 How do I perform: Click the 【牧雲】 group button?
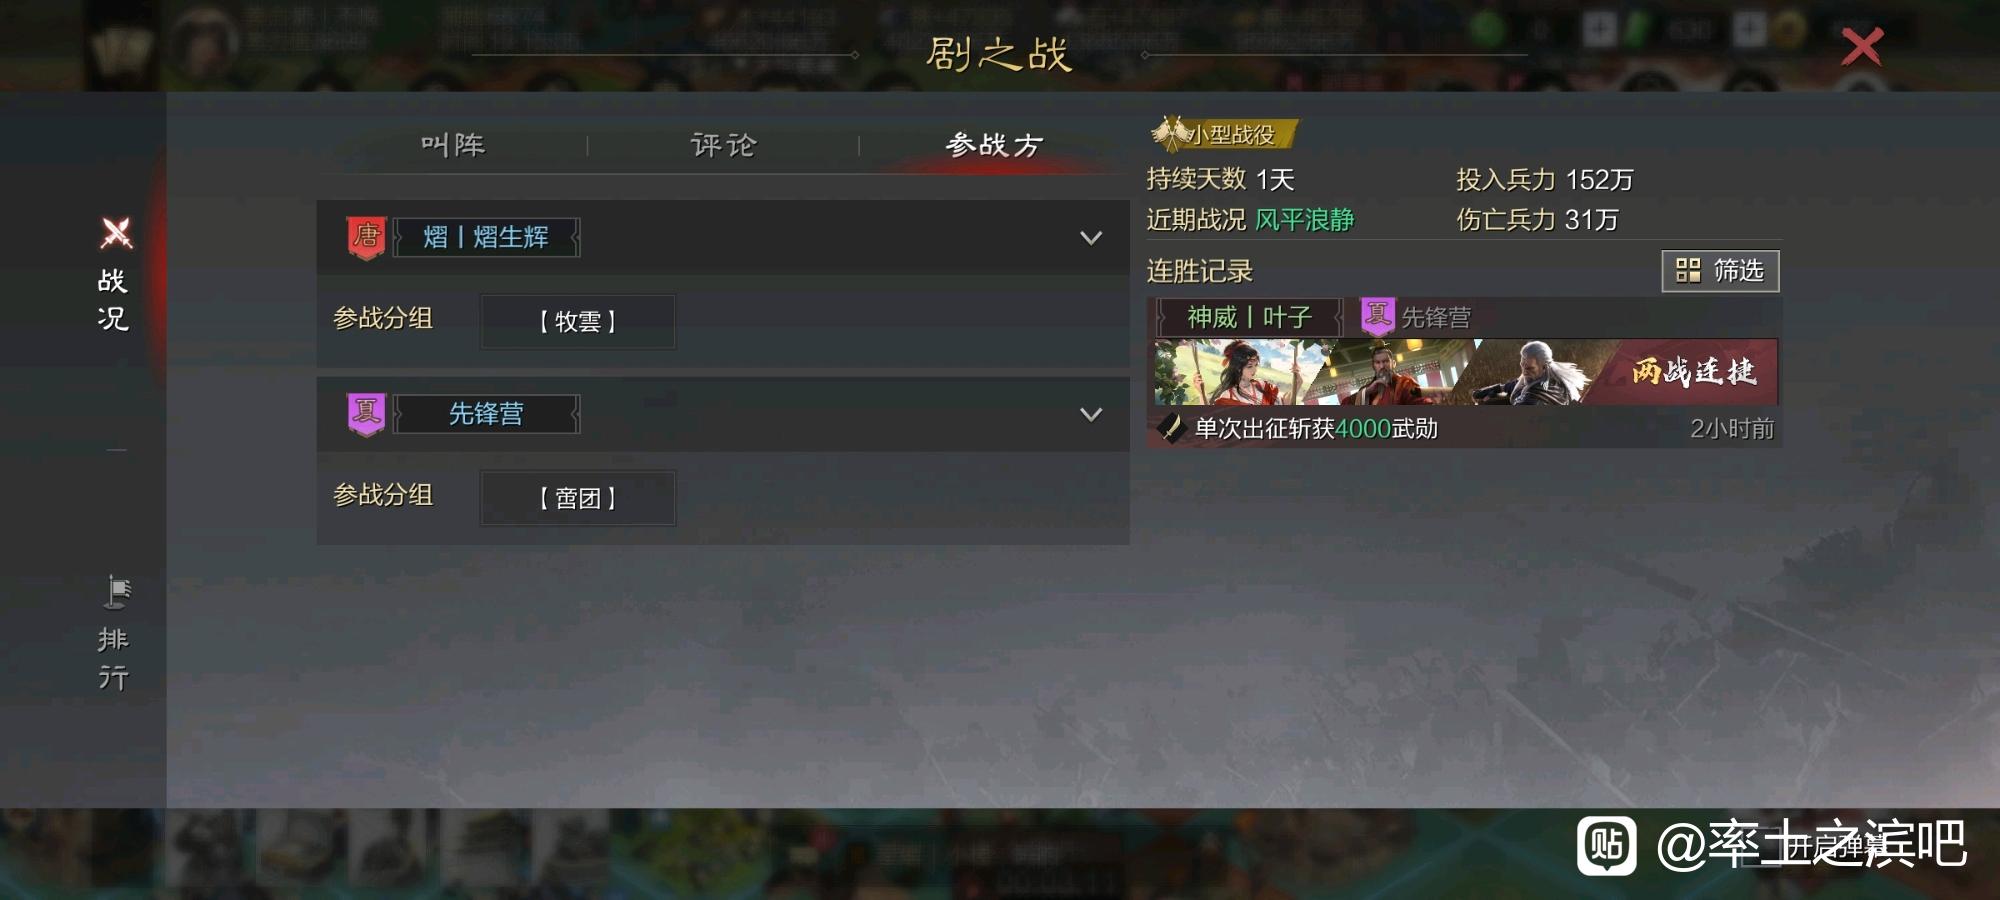tap(578, 322)
